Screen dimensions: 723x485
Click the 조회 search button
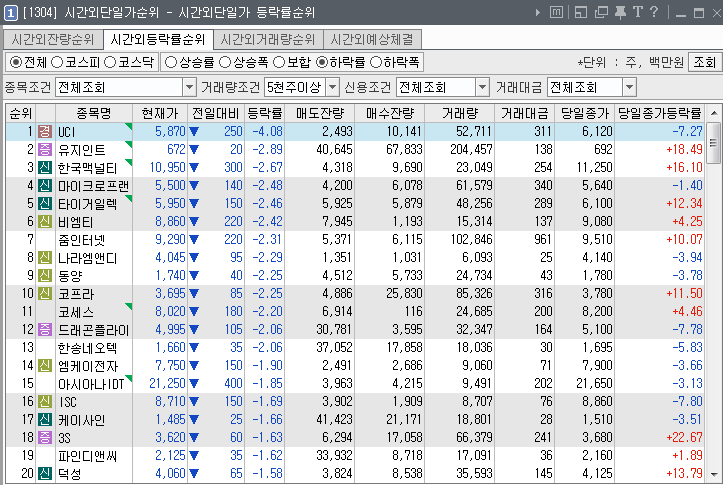click(705, 62)
